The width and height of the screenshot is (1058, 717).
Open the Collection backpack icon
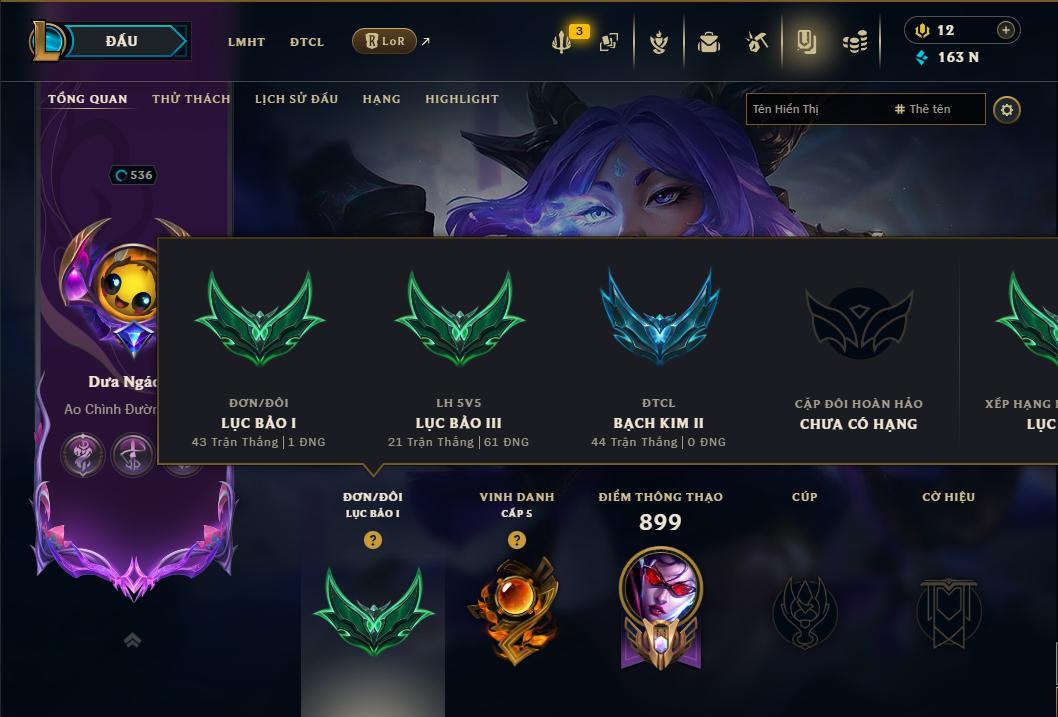point(708,42)
